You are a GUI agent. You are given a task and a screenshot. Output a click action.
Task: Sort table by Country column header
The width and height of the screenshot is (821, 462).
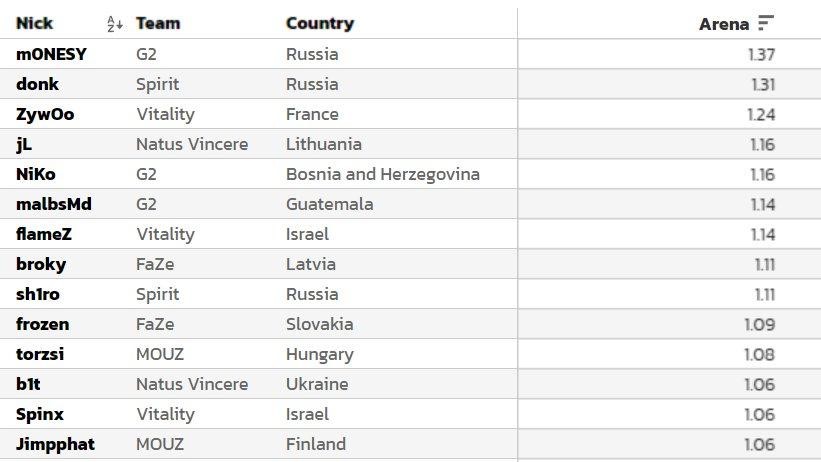pyautogui.click(x=319, y=23)
